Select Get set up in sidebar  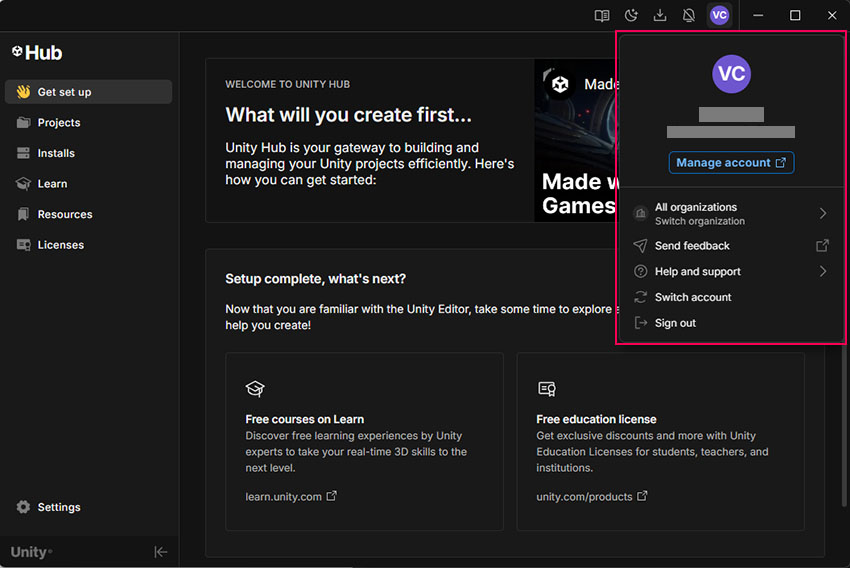(x=88, y=92)
